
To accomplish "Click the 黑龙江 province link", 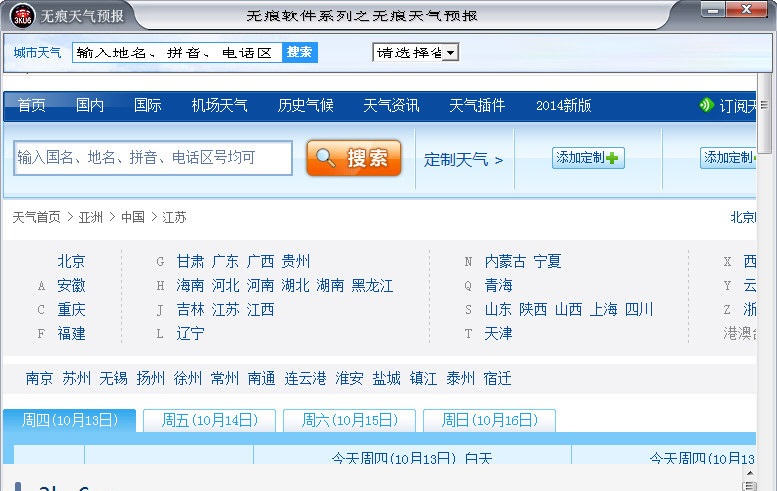I will pos(372,285).
